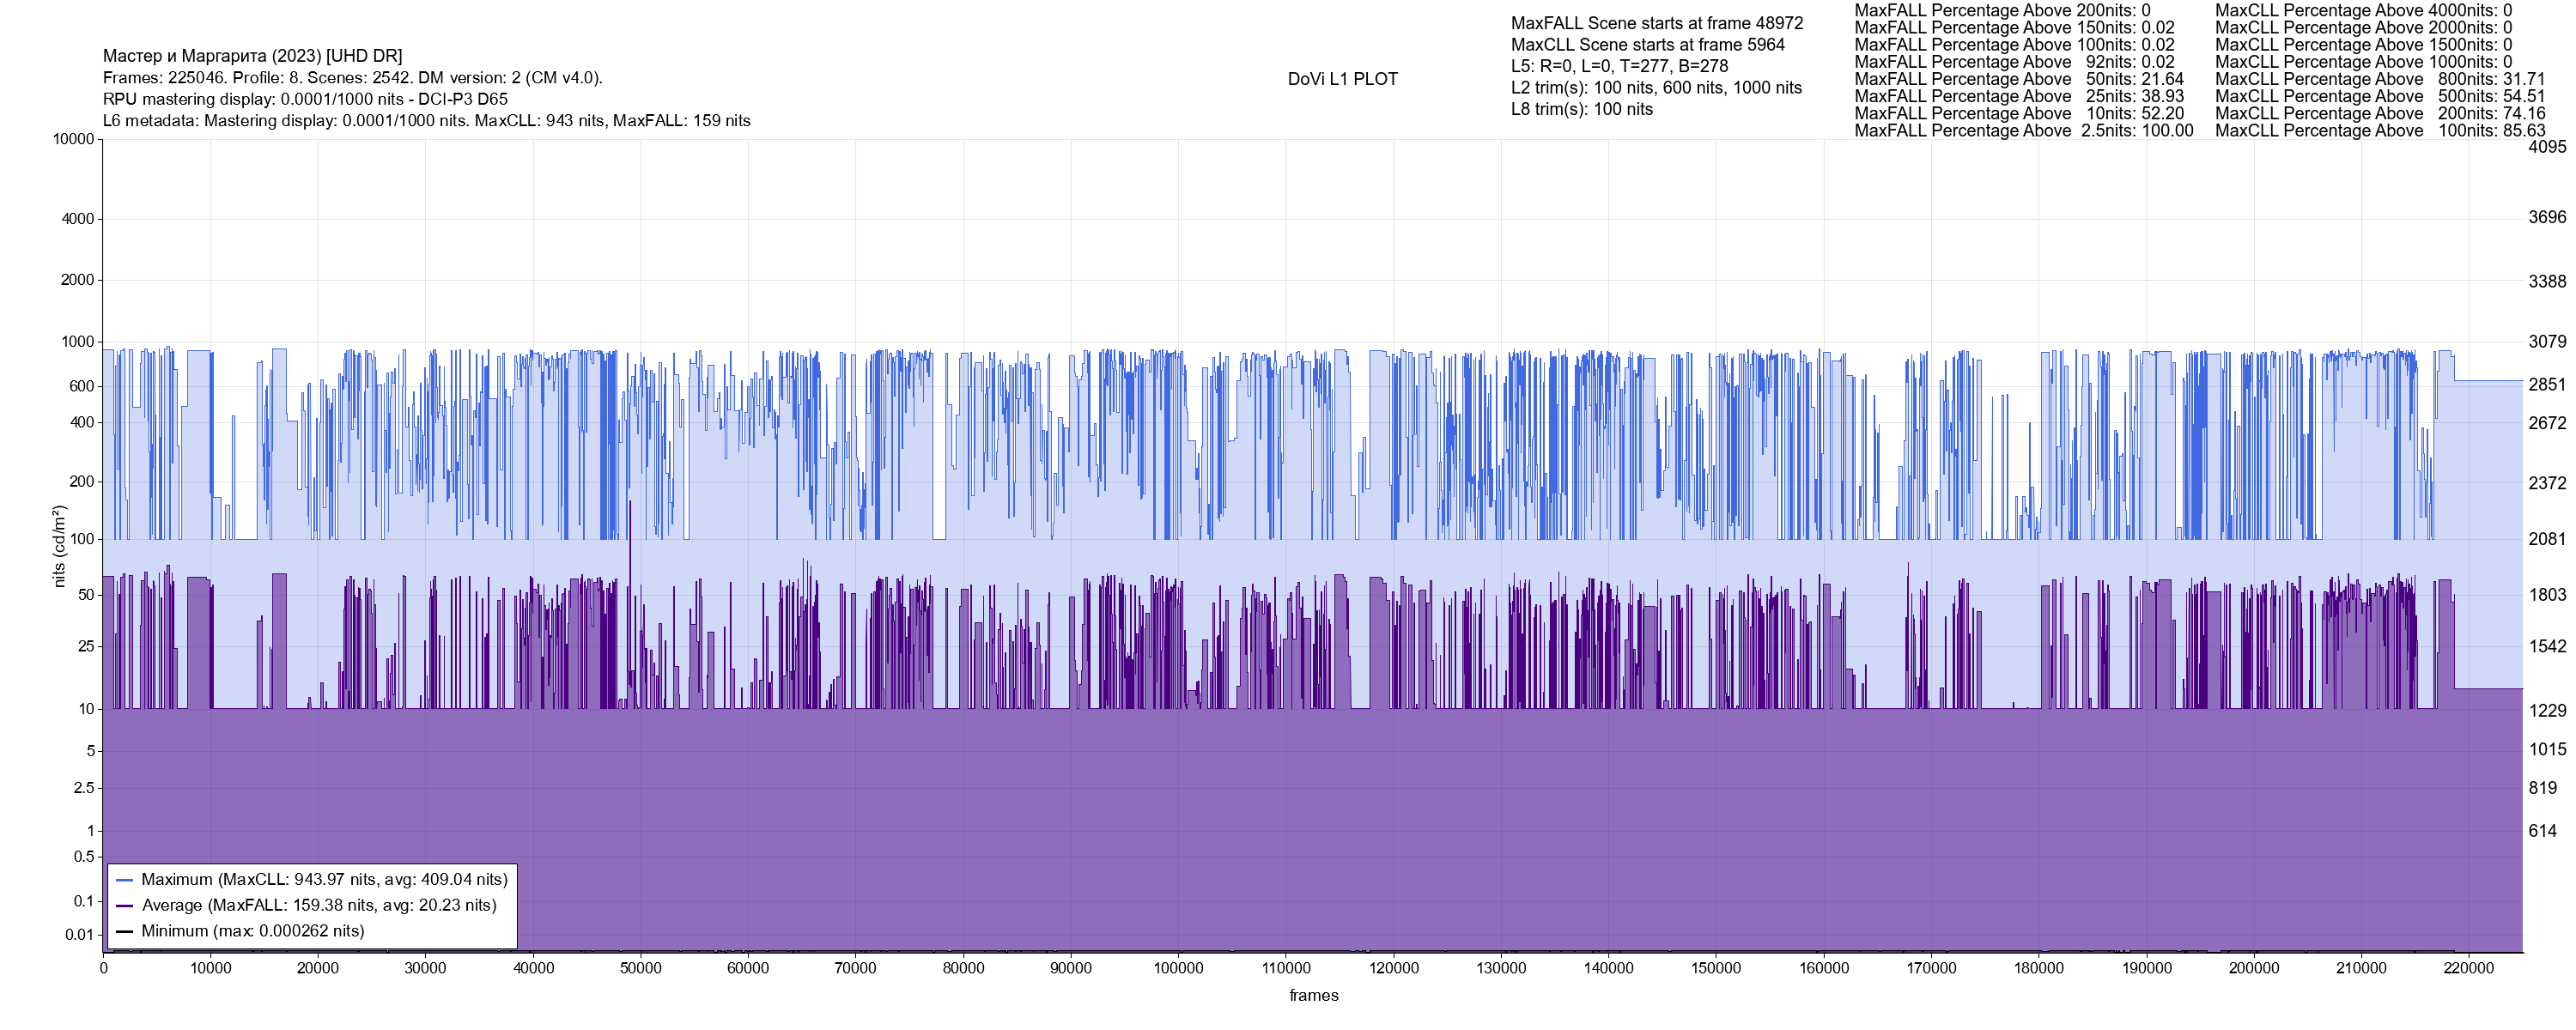Click the frames x-axis label
The image size is (2576, 1030).
(1313, 996)
